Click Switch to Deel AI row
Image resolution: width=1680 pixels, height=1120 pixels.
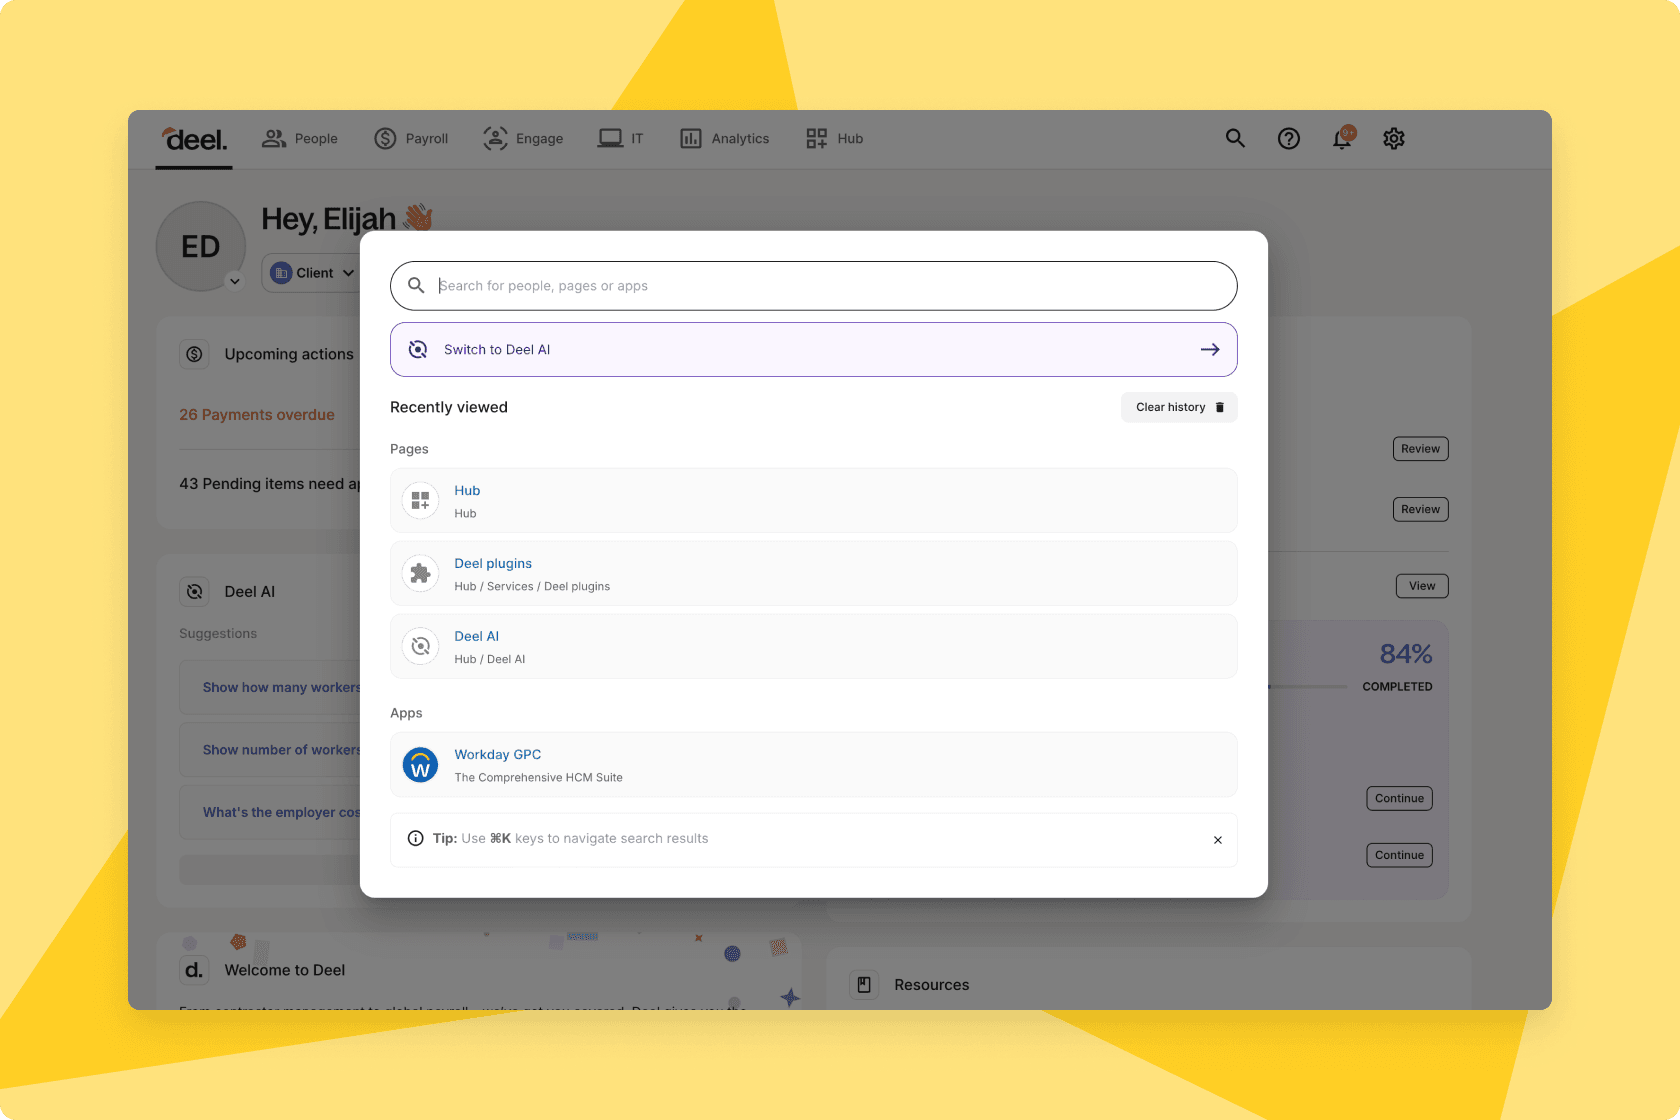click(x=814, y=350)
